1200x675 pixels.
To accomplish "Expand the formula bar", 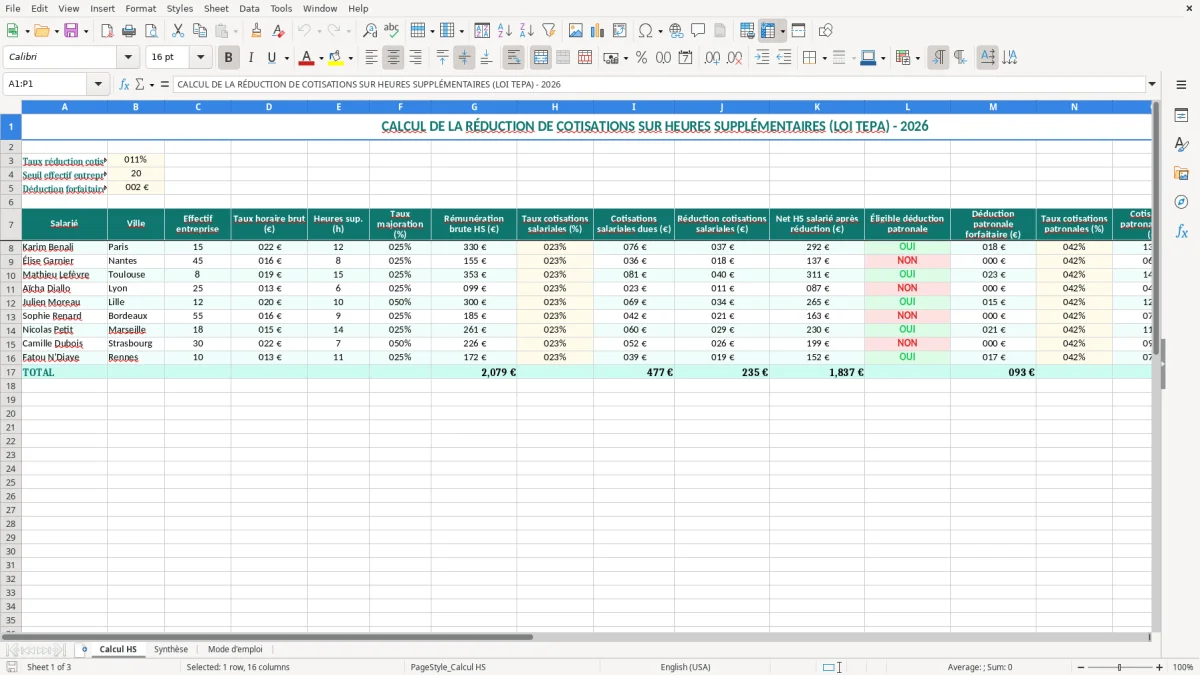I will point(1152,85).
